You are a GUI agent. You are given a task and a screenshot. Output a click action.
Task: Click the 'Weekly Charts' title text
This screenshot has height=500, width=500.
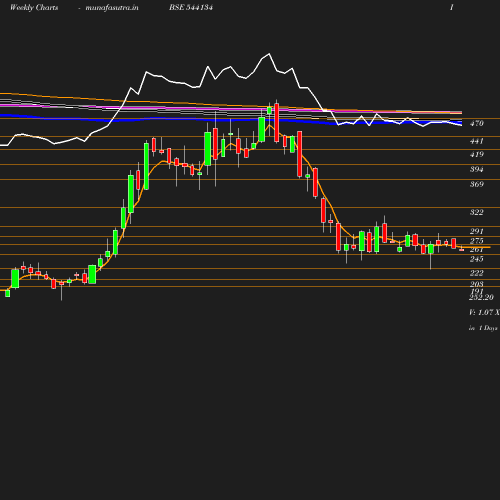(x=34, y=7)
